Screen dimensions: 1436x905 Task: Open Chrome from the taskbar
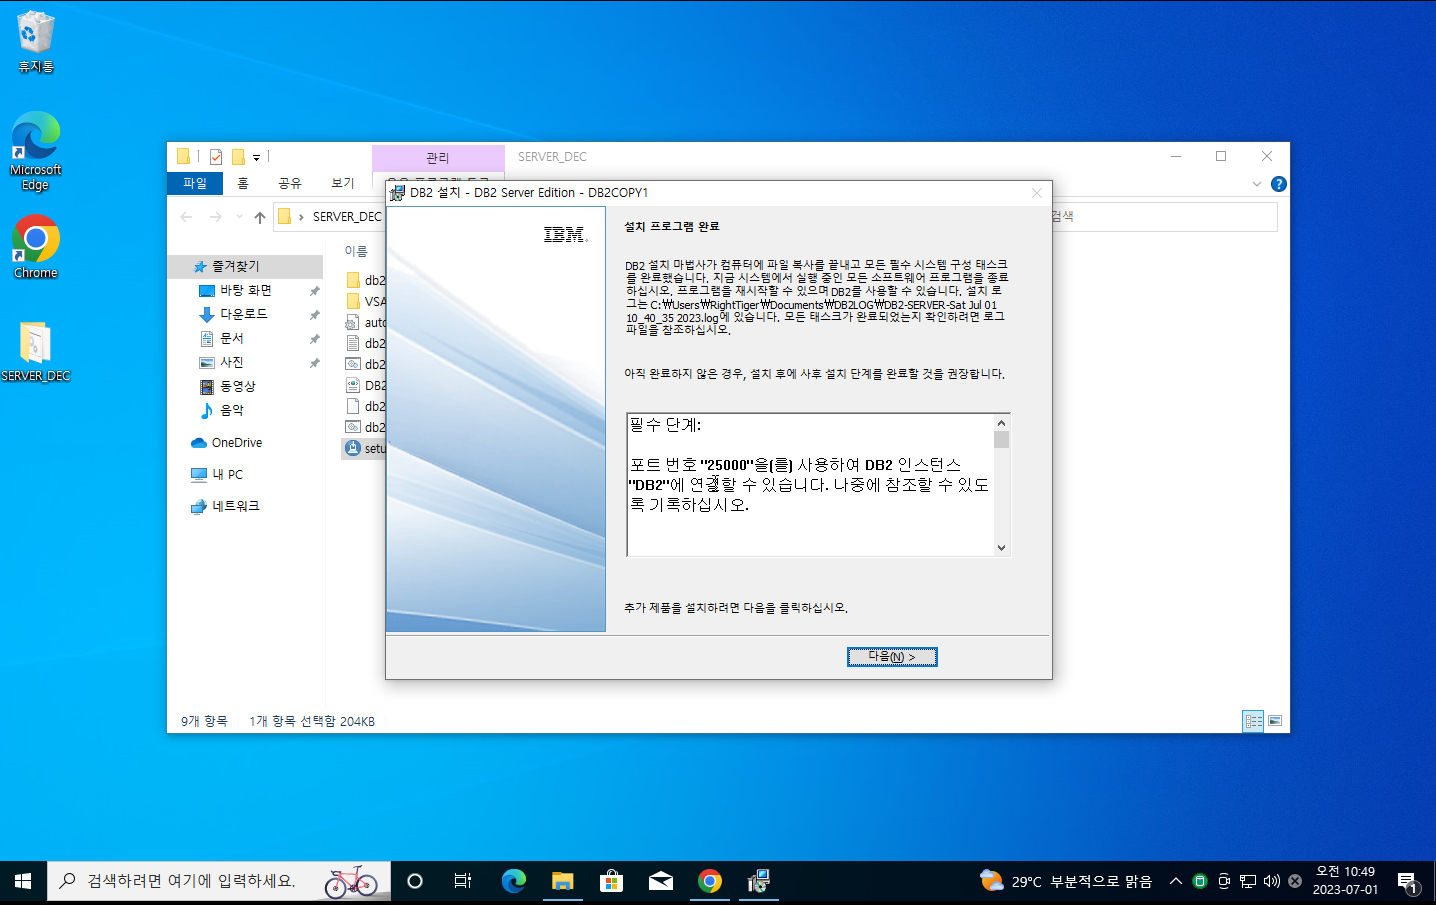(x=710, y=881)
